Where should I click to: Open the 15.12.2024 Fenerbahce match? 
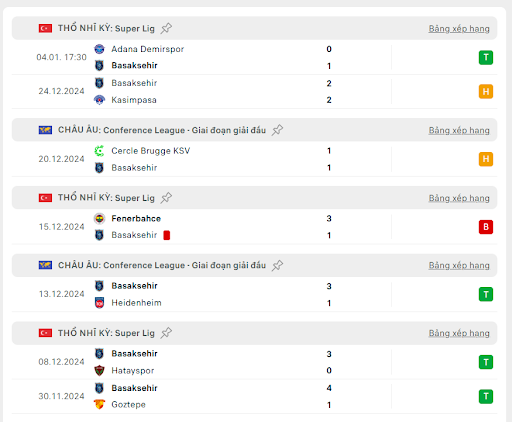click(x=254, y=227)
